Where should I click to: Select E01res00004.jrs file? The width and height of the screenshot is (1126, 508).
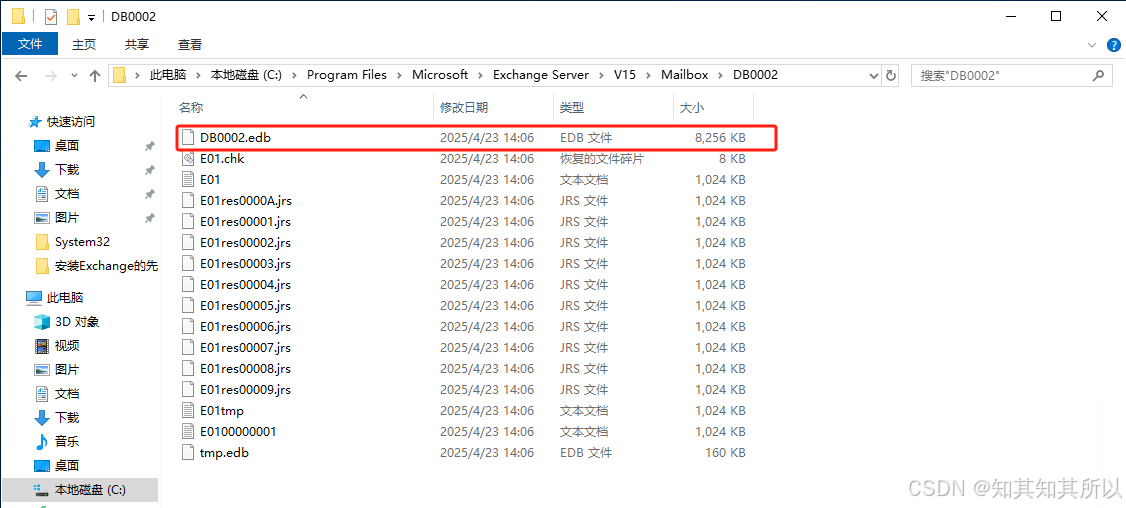[x=245, y=285]
